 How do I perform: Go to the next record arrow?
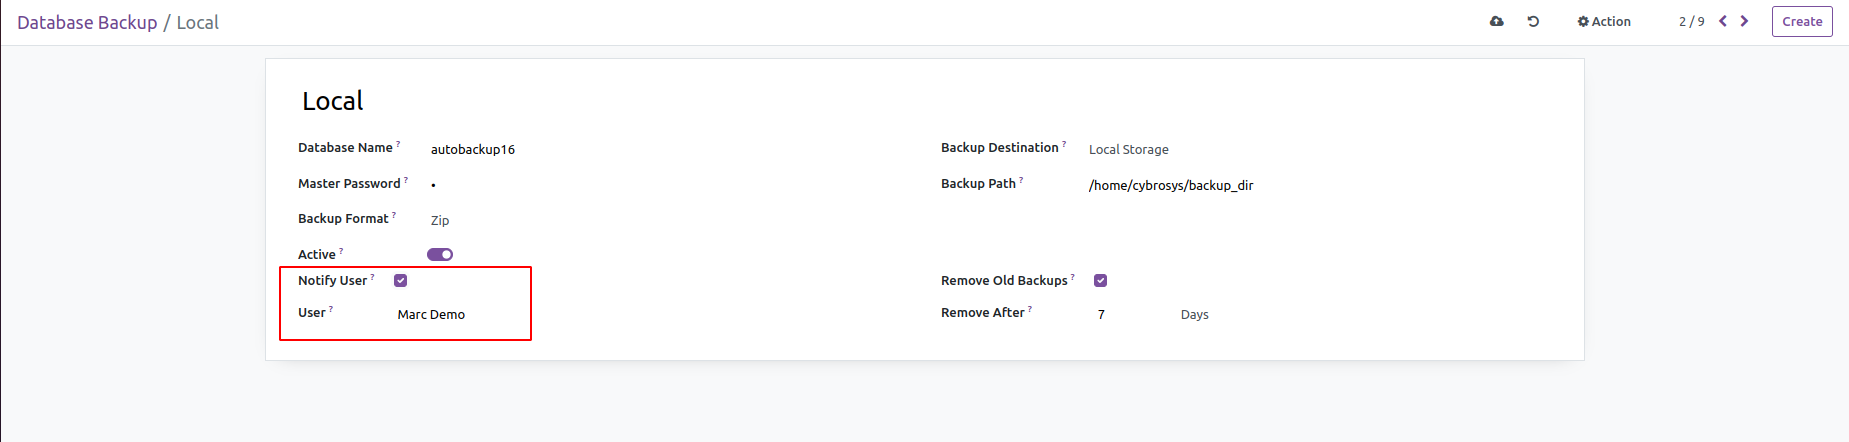click(x=1745, y=21)
